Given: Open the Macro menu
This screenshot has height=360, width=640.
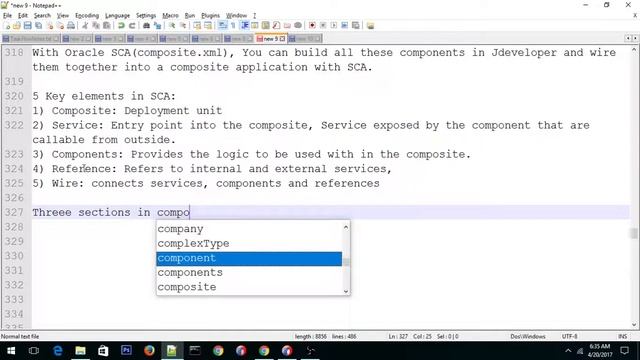Looking at the screenshot, I should pos(170,16).
